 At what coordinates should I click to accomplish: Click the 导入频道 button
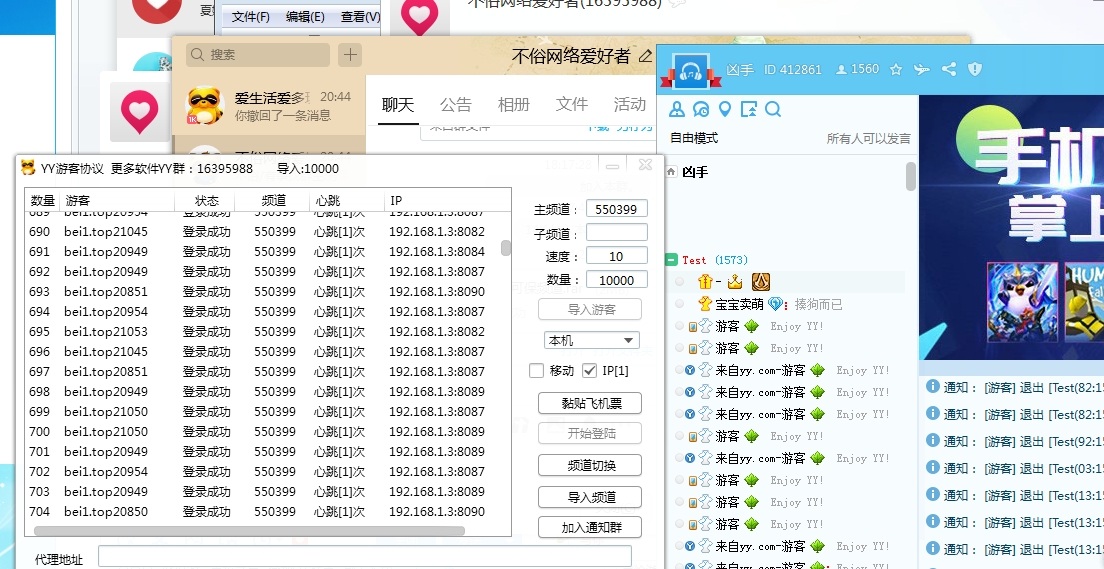point(590,497)
